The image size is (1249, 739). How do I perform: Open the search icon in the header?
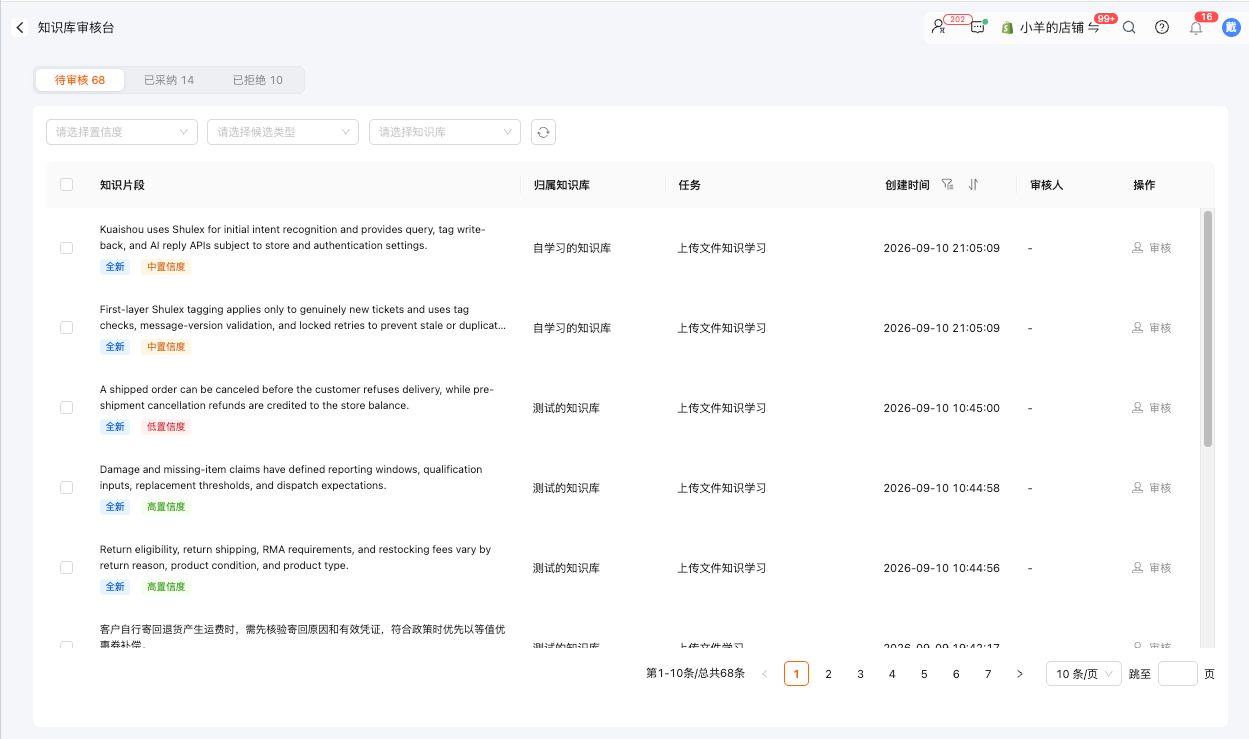(x=1129, y=28)
